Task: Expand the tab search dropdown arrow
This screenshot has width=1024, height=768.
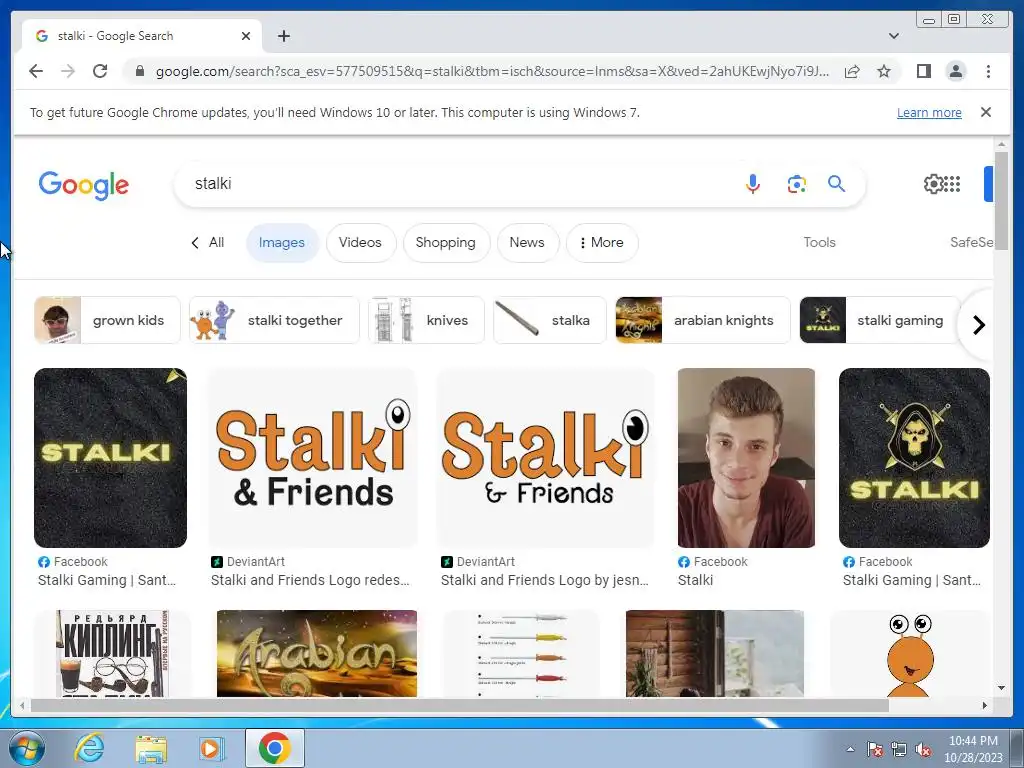Action: (x=893, y=36)
